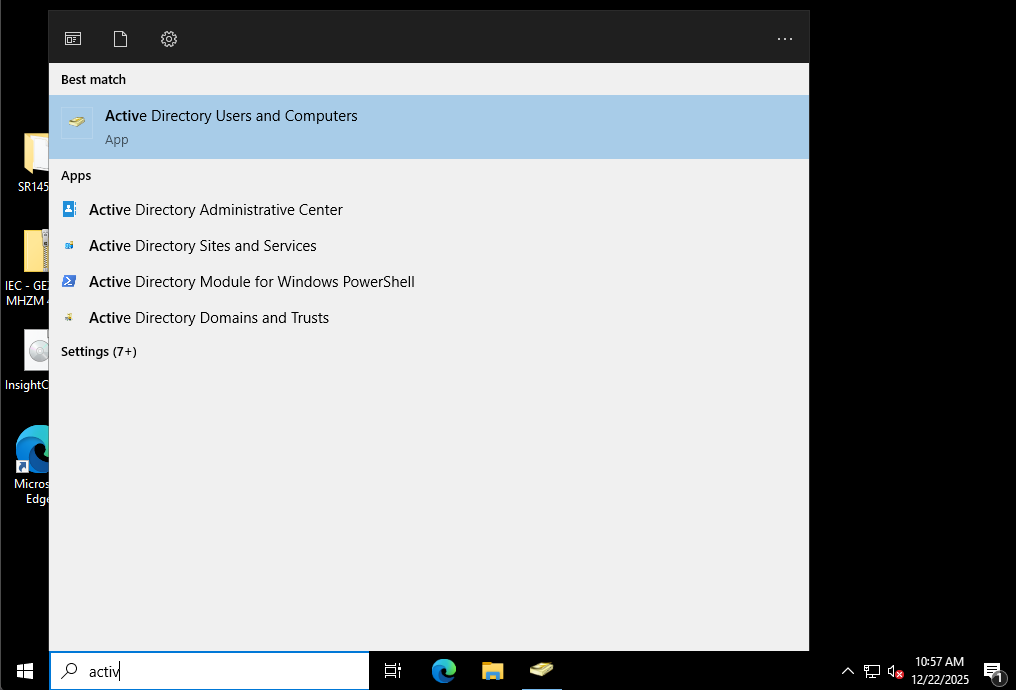Image resolution: width=1016 pixels, height=690 pixels.
Task: Show hidden system tray icons
Action: 848,671
